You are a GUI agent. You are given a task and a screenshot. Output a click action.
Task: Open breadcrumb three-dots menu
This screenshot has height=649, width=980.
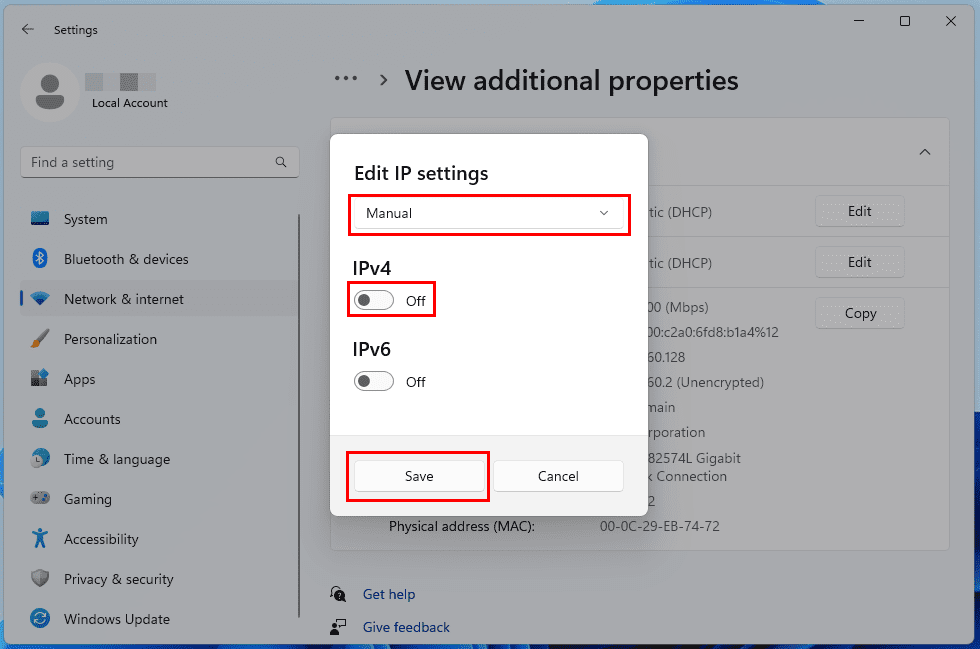(346, 79)
